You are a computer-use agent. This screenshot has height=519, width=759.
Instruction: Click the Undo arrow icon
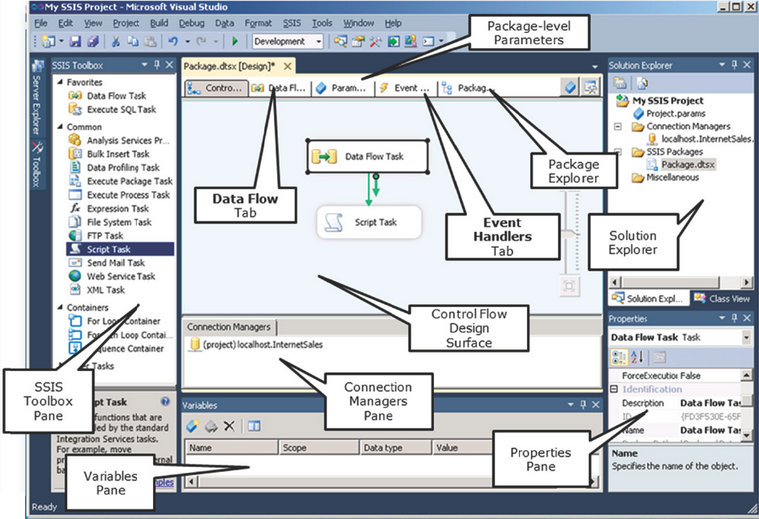coord(173,42)
